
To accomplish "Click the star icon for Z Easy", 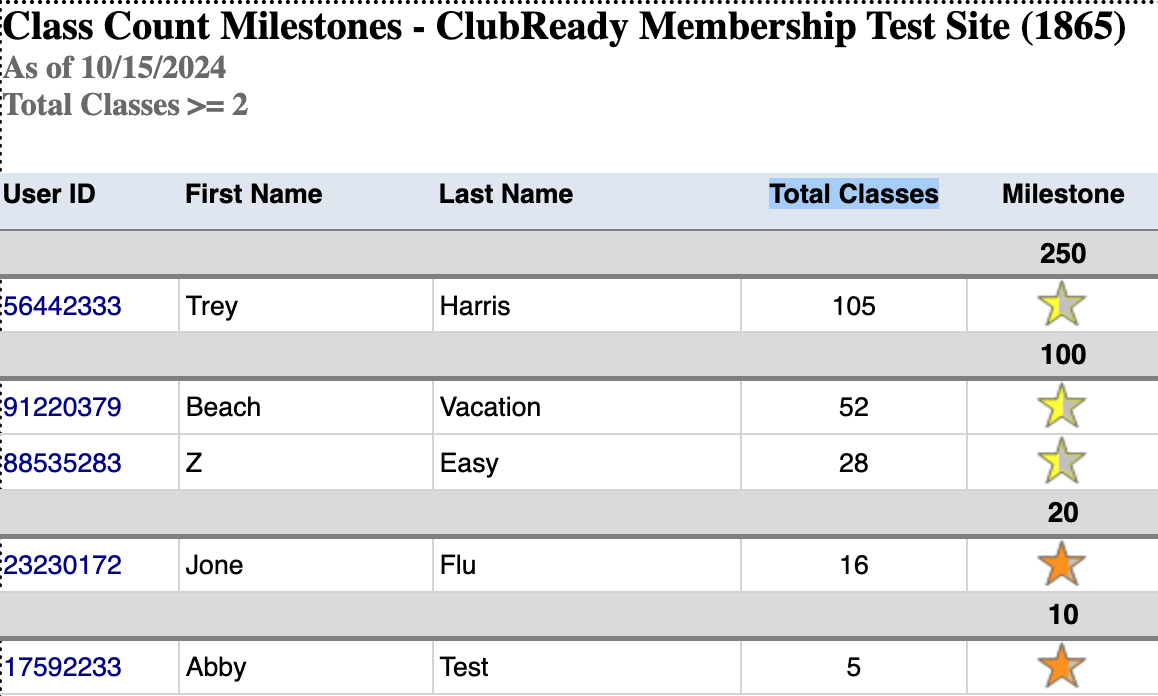I will pyautogui.click(x=1062, y=462).
